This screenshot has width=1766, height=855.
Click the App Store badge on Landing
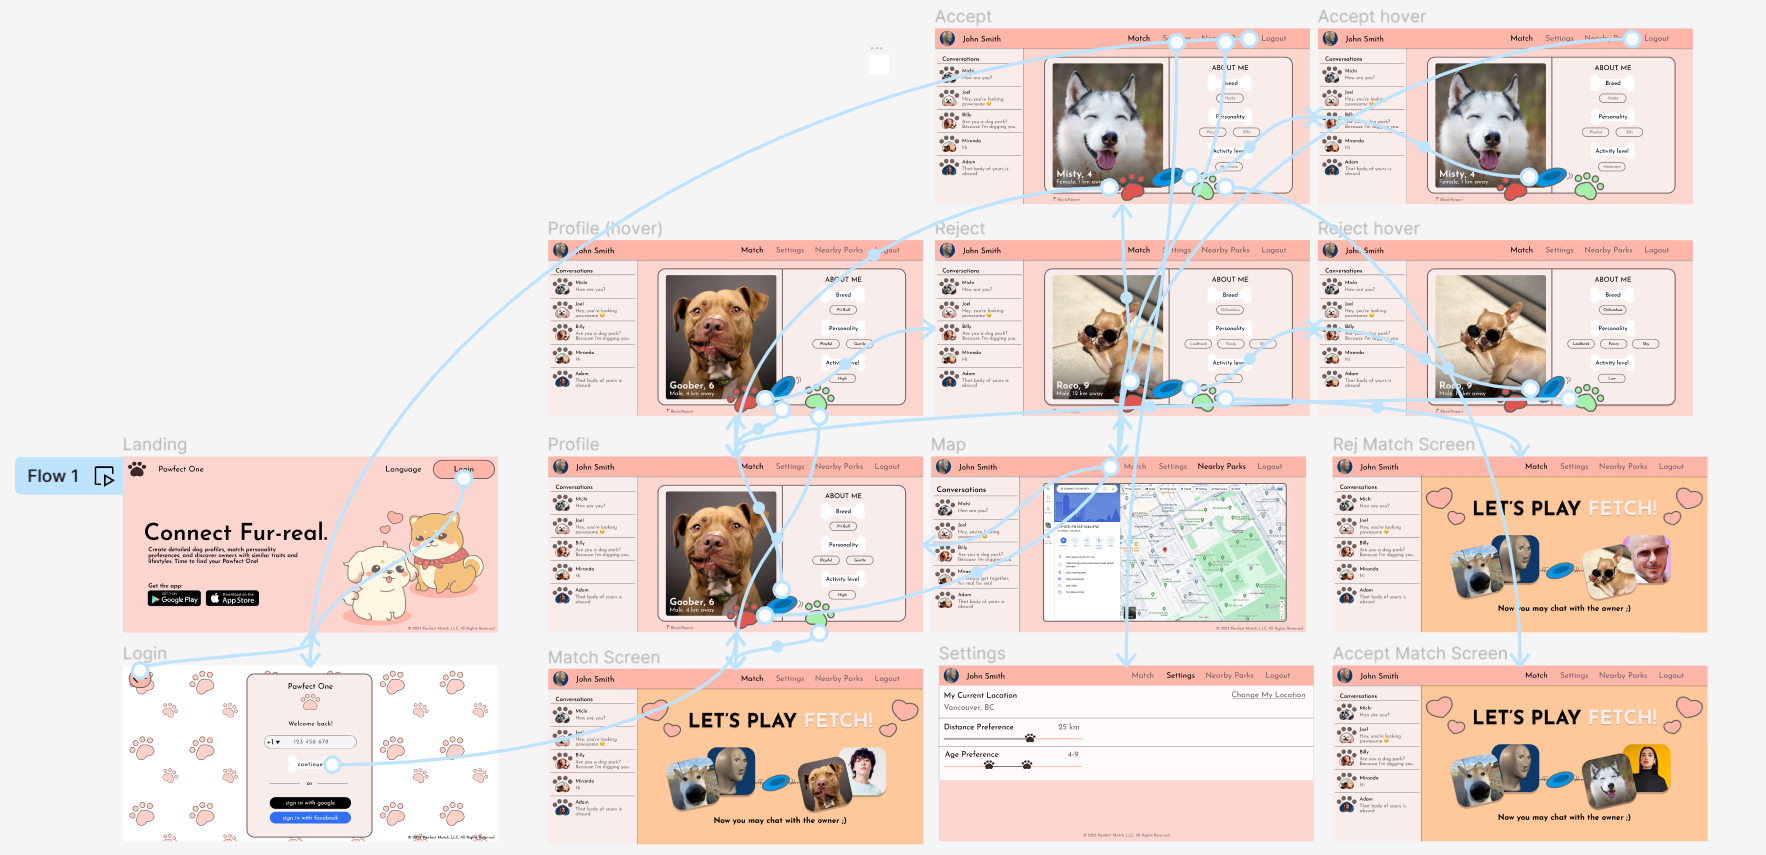(x=233, y=598)
